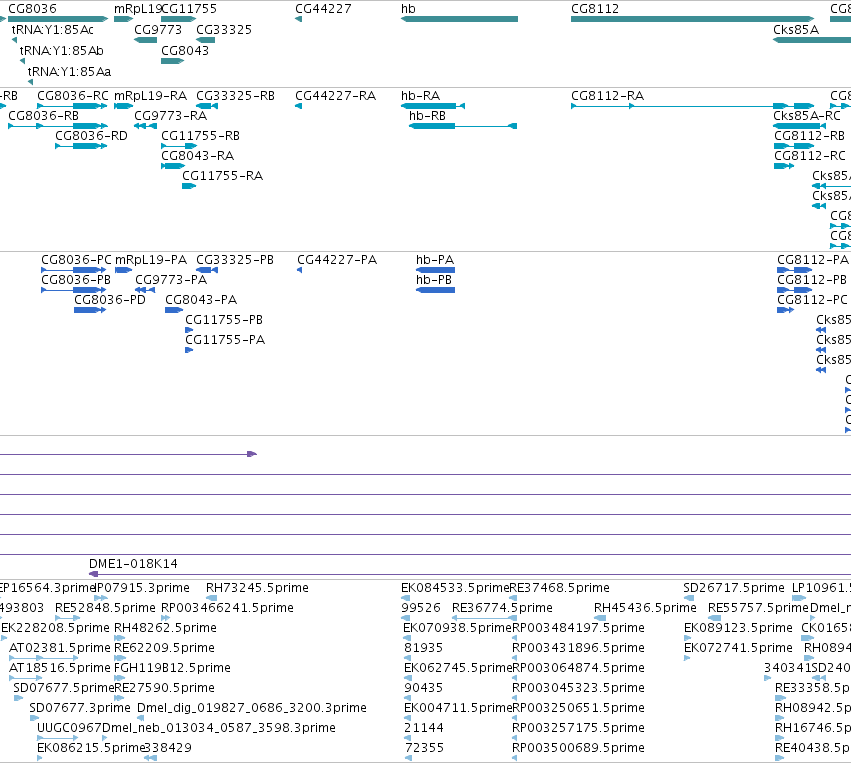The height and width of the screenshot is (763, 851).
Task: Select the hb-RA transcript label
Action: (x=421, y=96)
